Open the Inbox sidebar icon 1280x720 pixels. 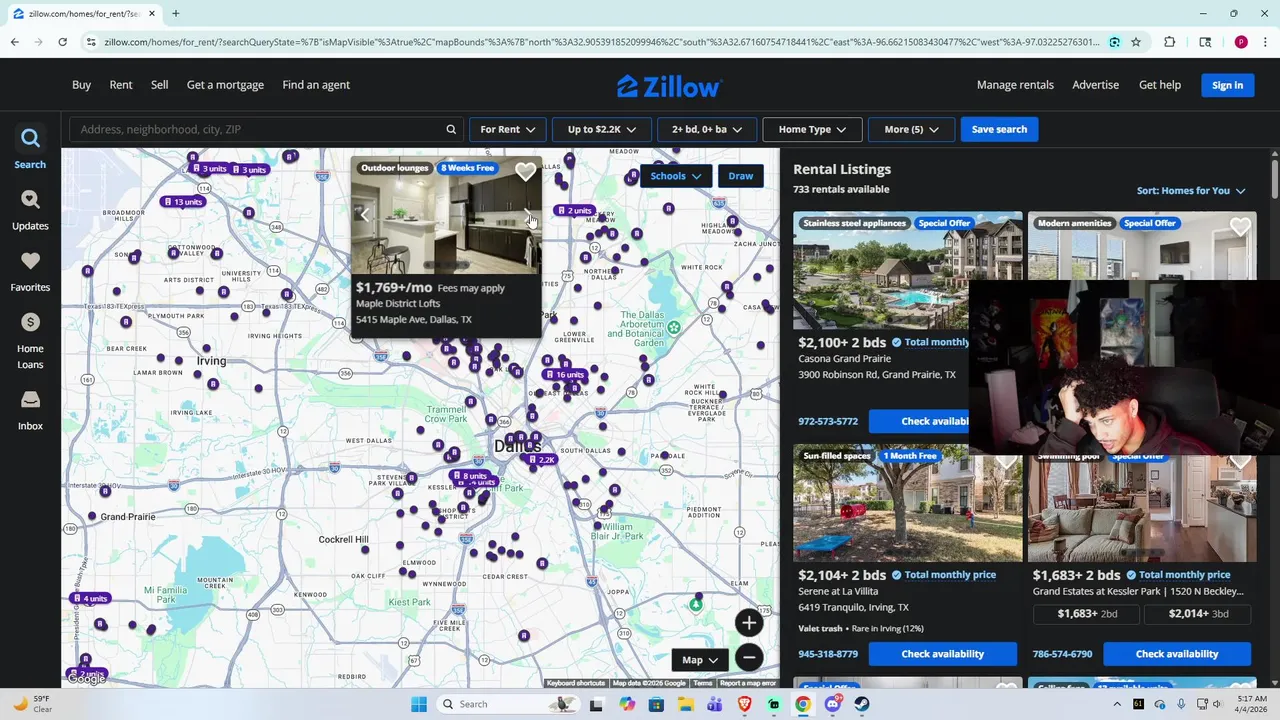[x=30, y=410]
